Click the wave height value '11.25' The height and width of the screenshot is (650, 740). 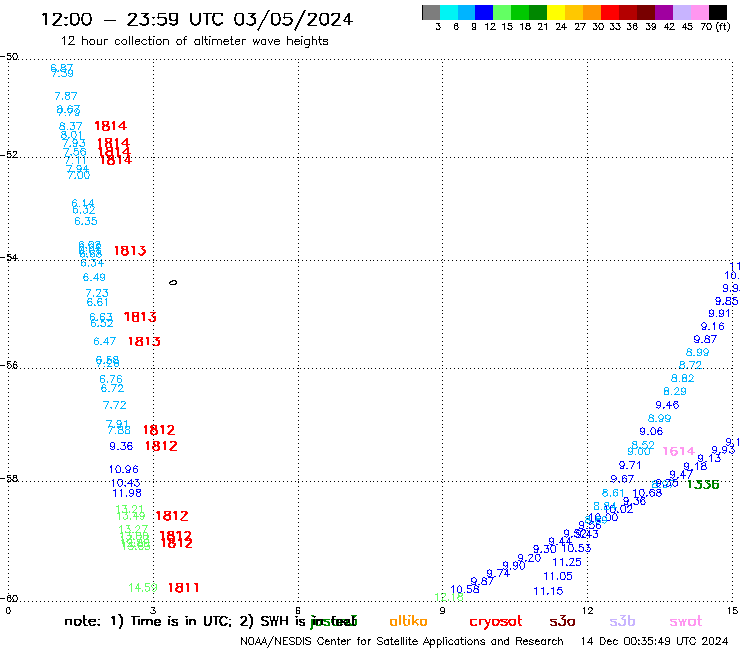(567, 562)
